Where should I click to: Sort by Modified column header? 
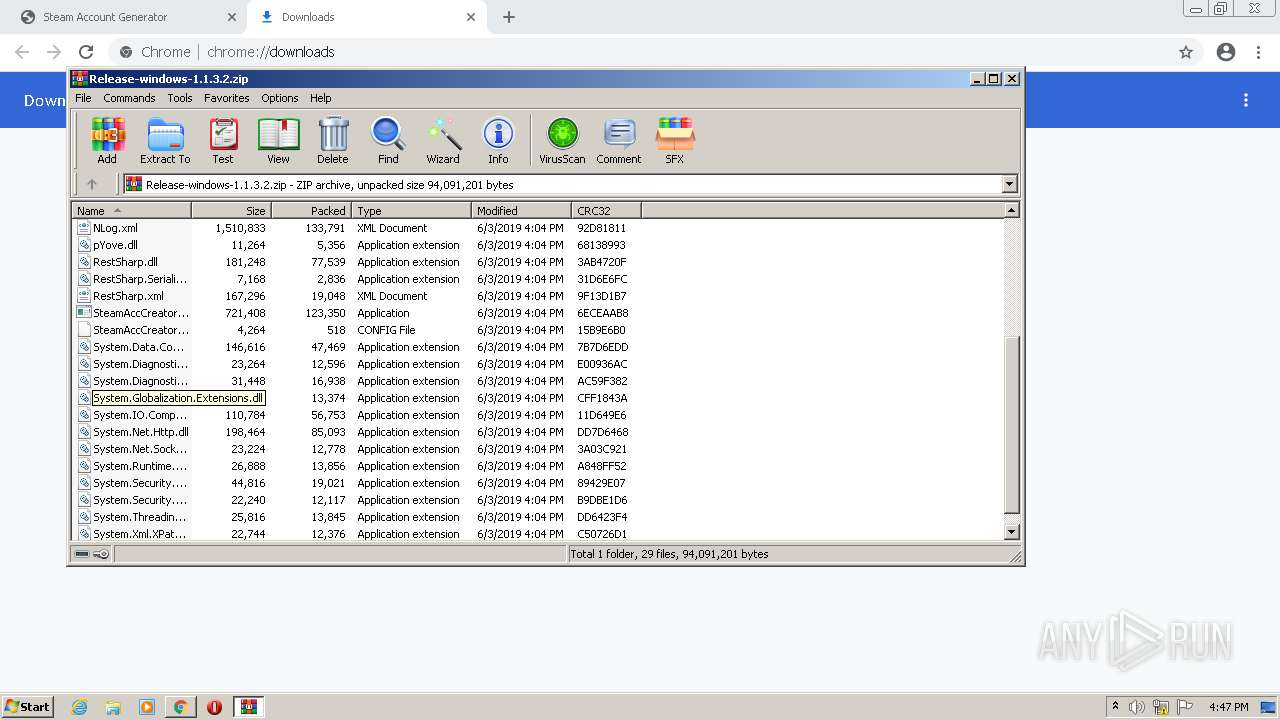pyautogui.click(x=521, y=210)
